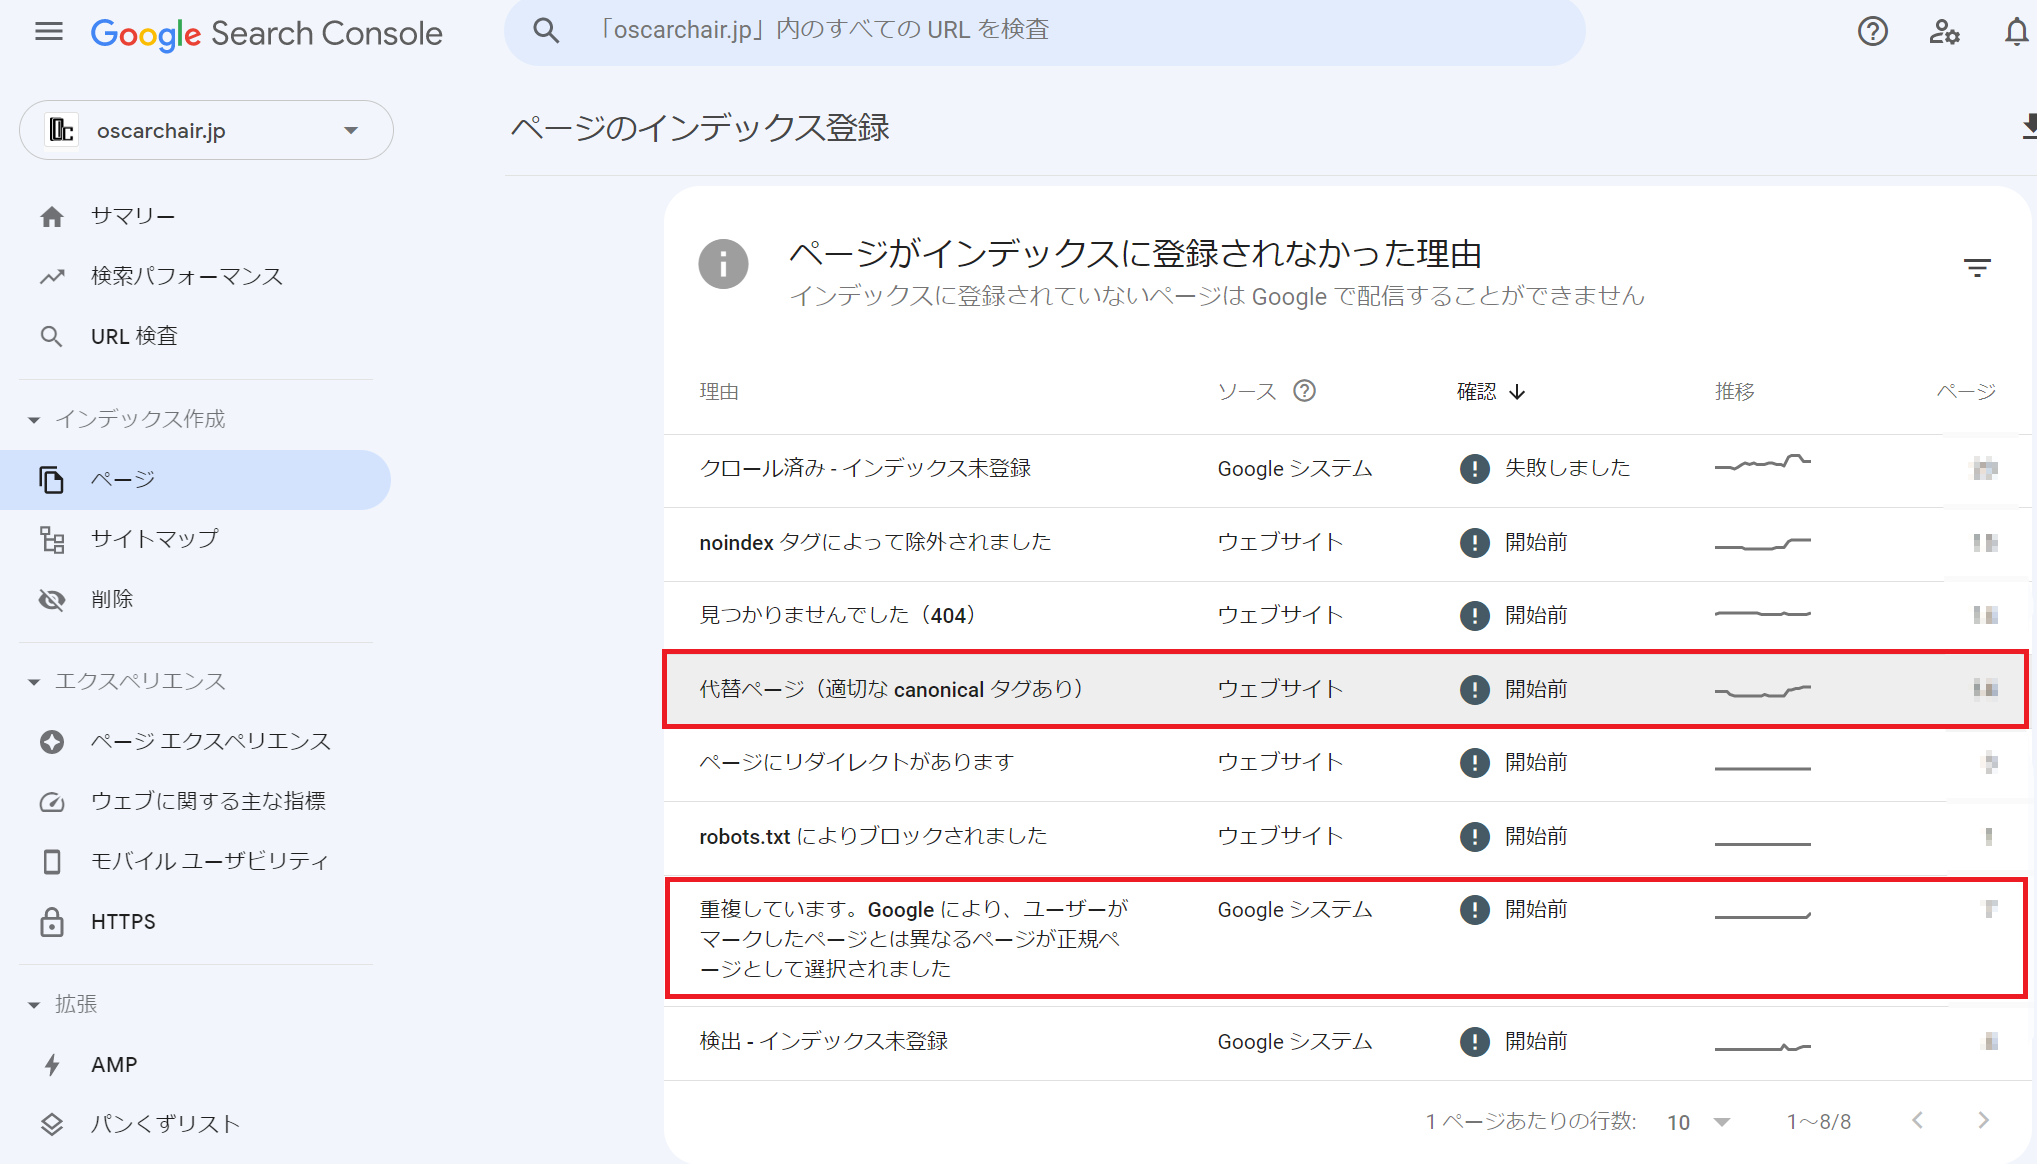Open the hamburger main menu

click(x=48, y=32)
